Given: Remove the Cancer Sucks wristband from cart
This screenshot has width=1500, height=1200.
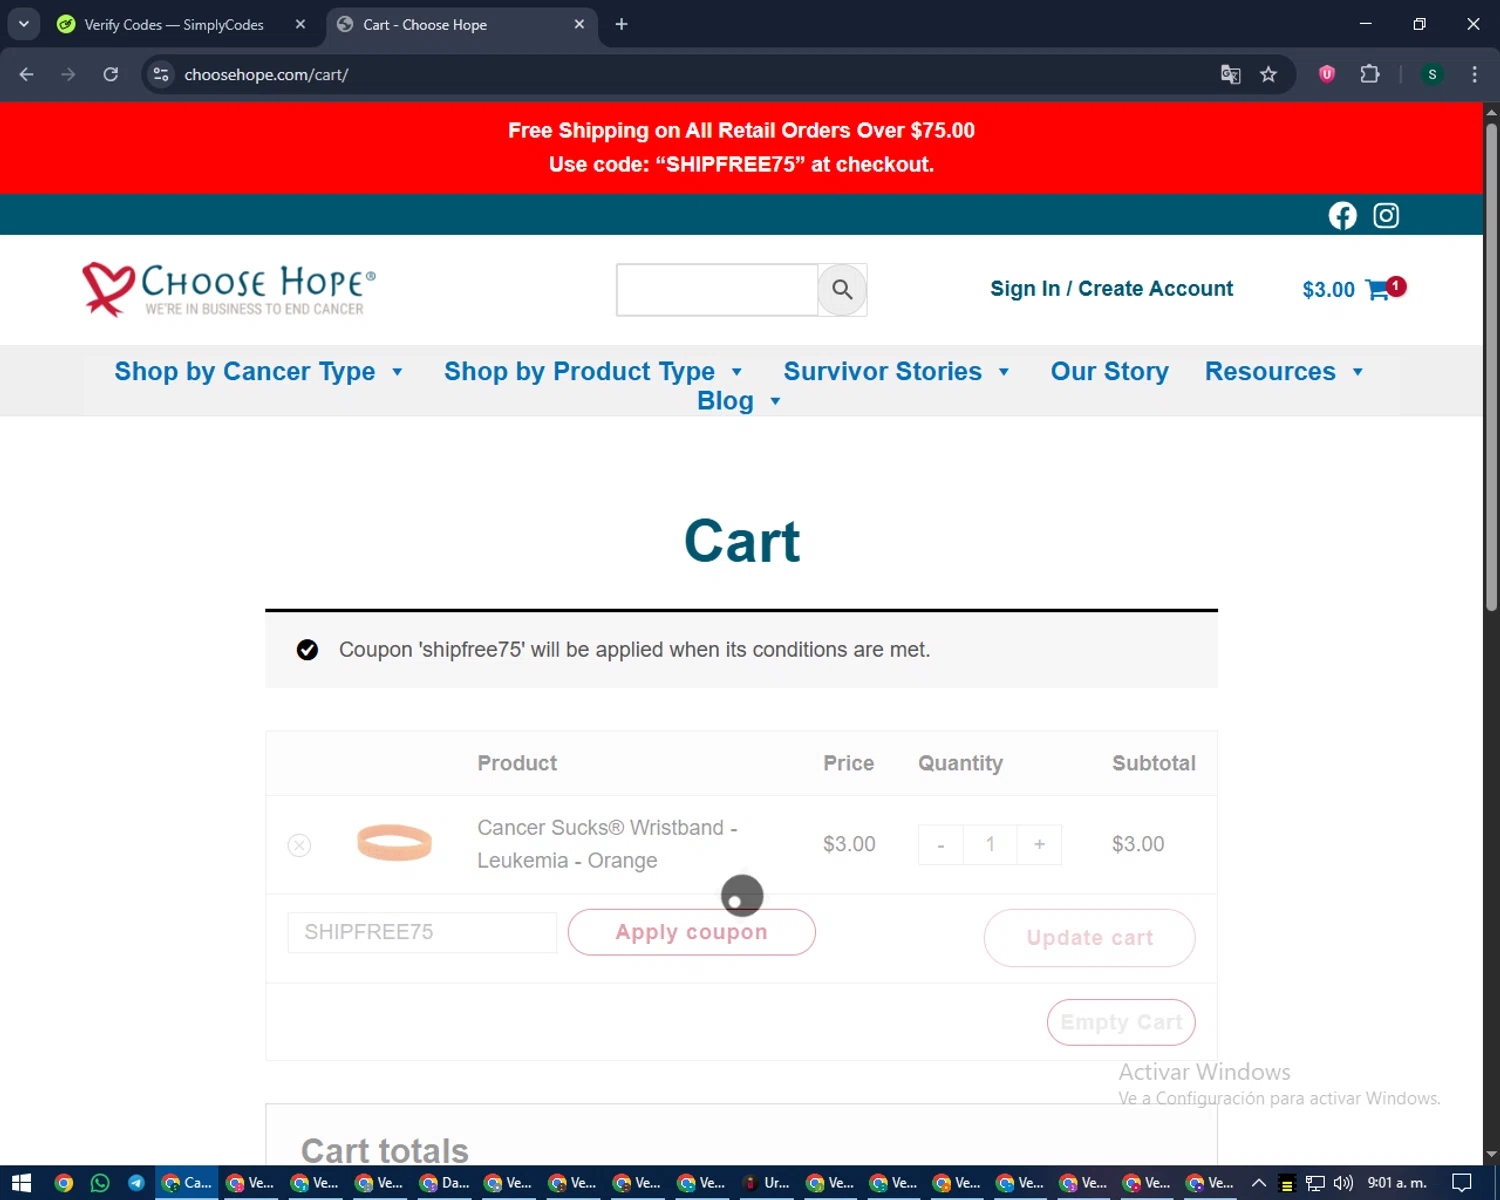Looking at the screenshot, I should (299, 845).
